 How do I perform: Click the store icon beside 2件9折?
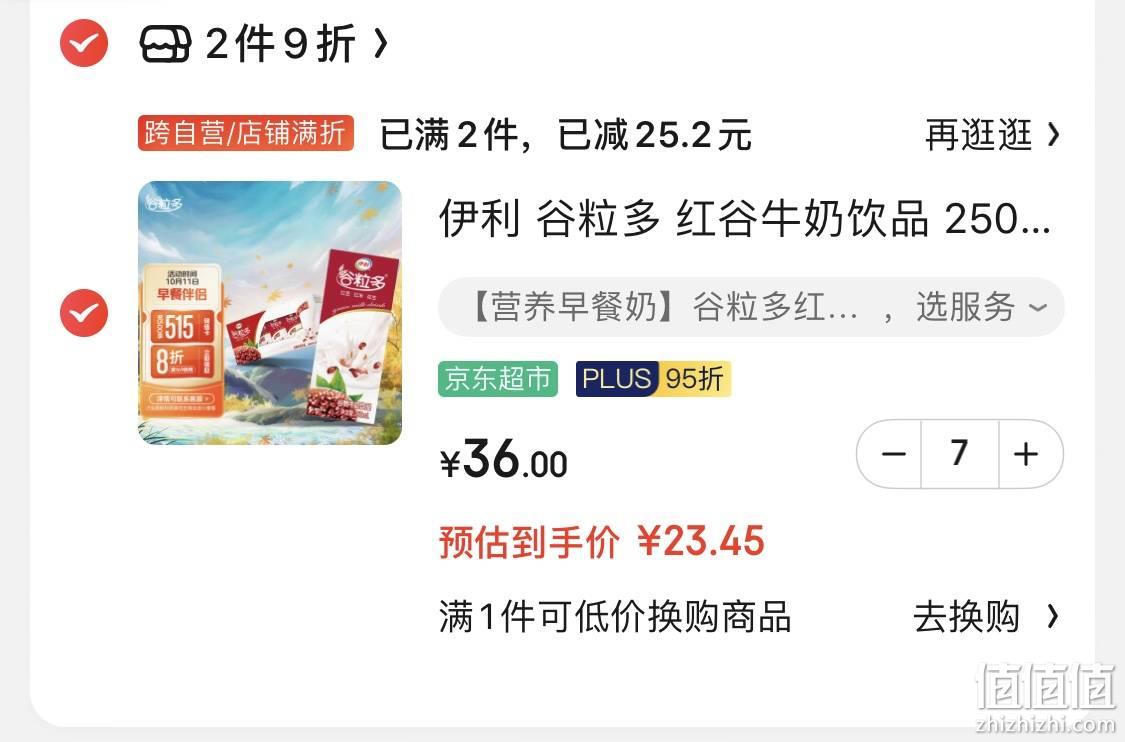(x=165, y=43)
